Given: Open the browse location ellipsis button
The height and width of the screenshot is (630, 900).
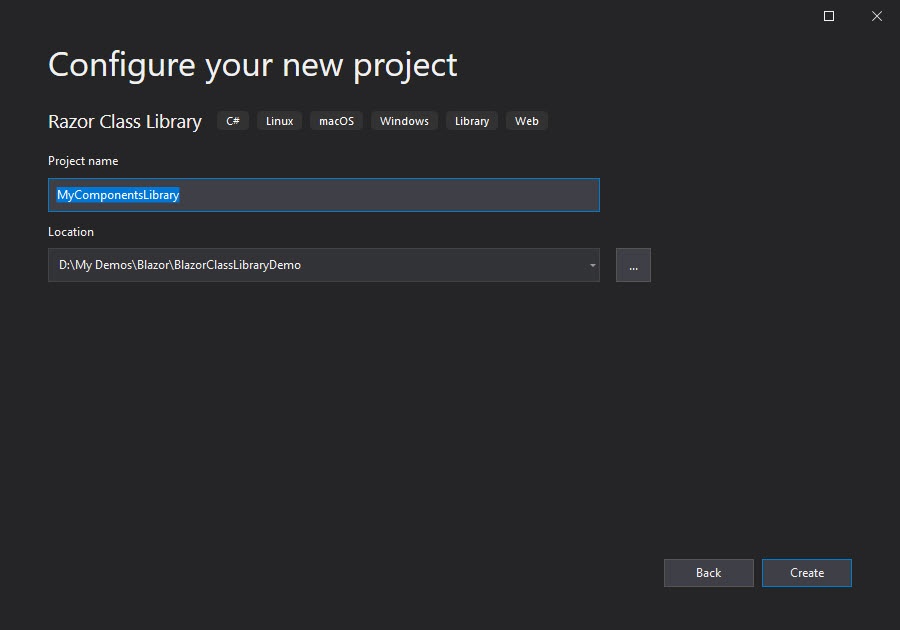Looking at the screenshot, I should (x=633, y=265).
